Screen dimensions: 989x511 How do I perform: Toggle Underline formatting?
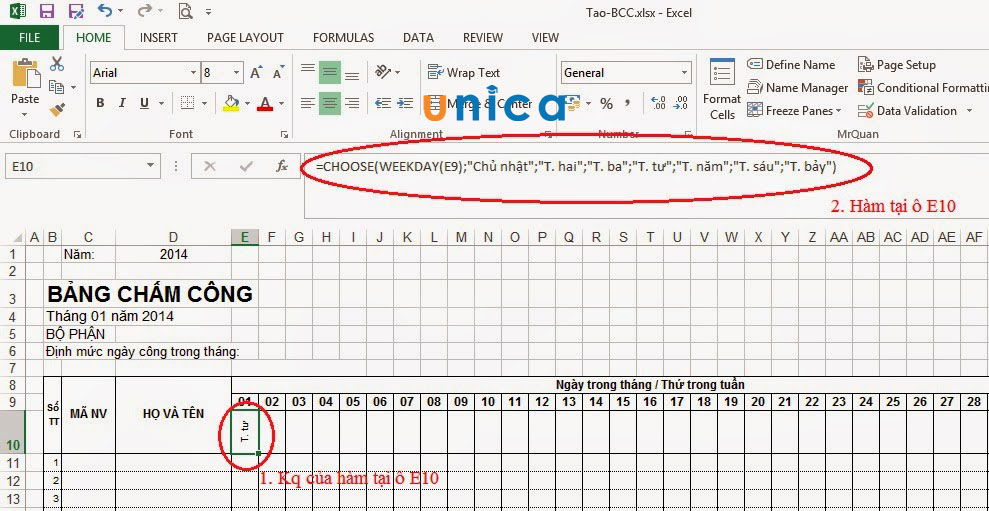point(144,103)
